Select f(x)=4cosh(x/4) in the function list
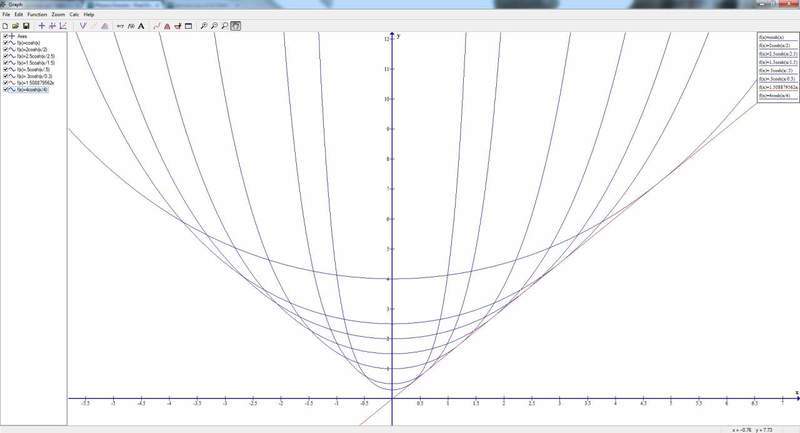The width and height of the screenshot is (800, 433). 34,89
